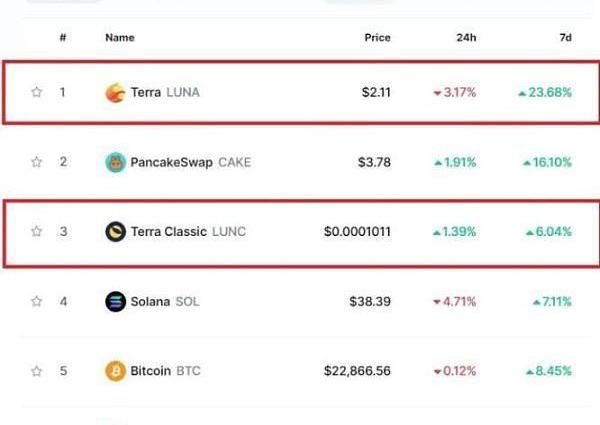This screenshot has width=600, height=425.
Task: Click the Terra LUNA coin logo
Action: pos(116,93)
